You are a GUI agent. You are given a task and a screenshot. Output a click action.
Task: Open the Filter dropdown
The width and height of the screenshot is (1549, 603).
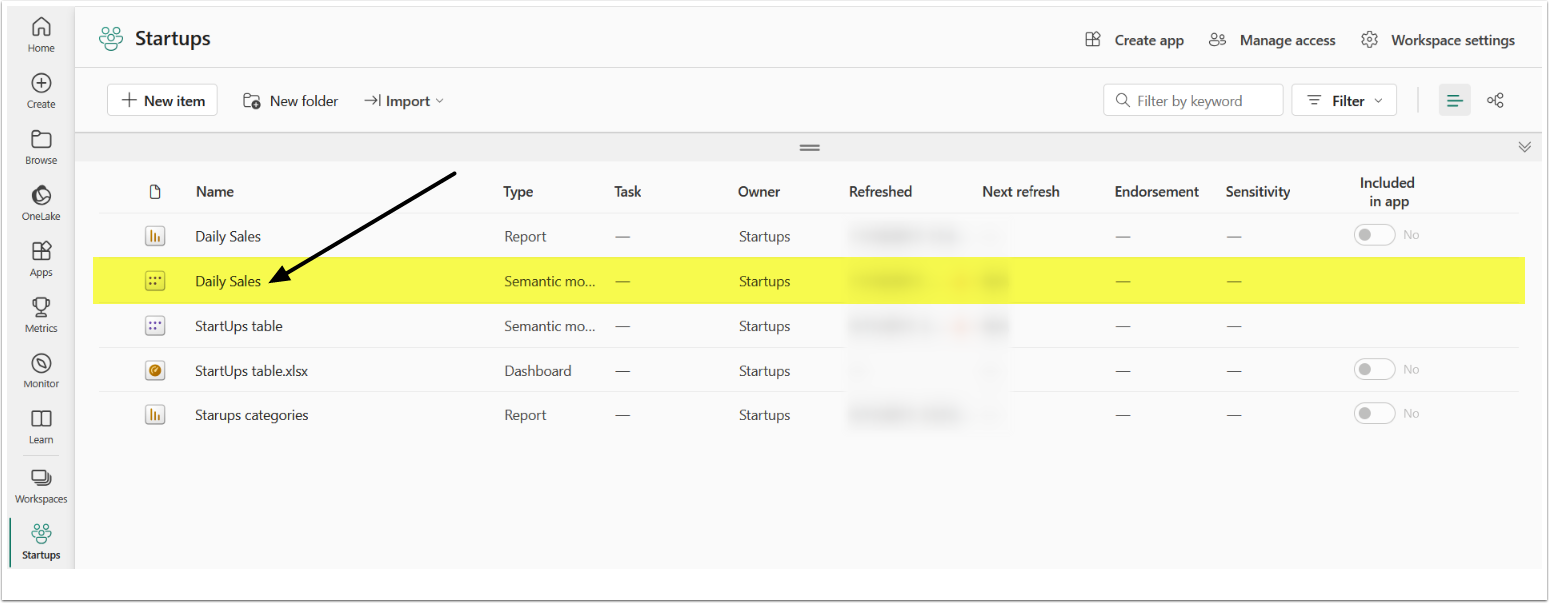click(x=1344, y=100)
